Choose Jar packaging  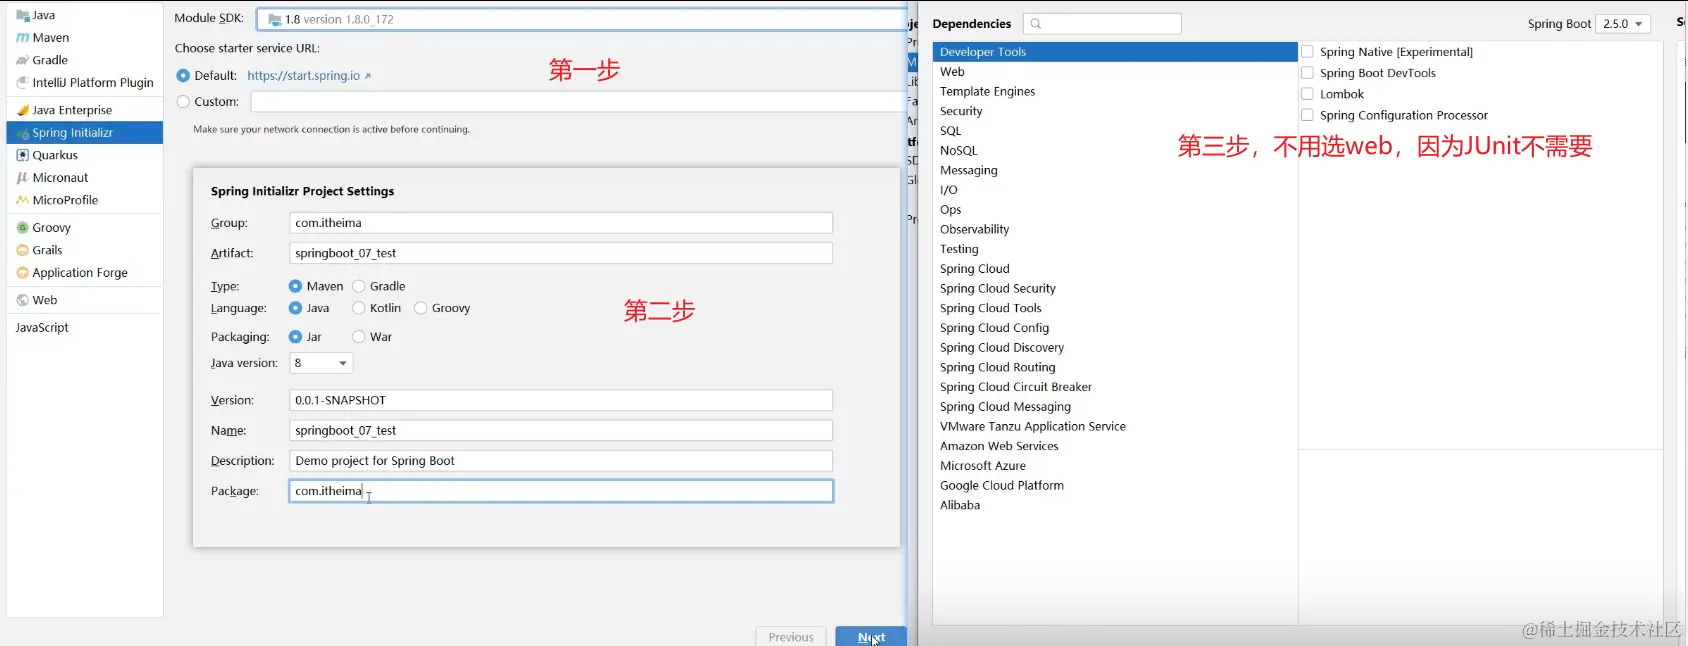point(295,337)
